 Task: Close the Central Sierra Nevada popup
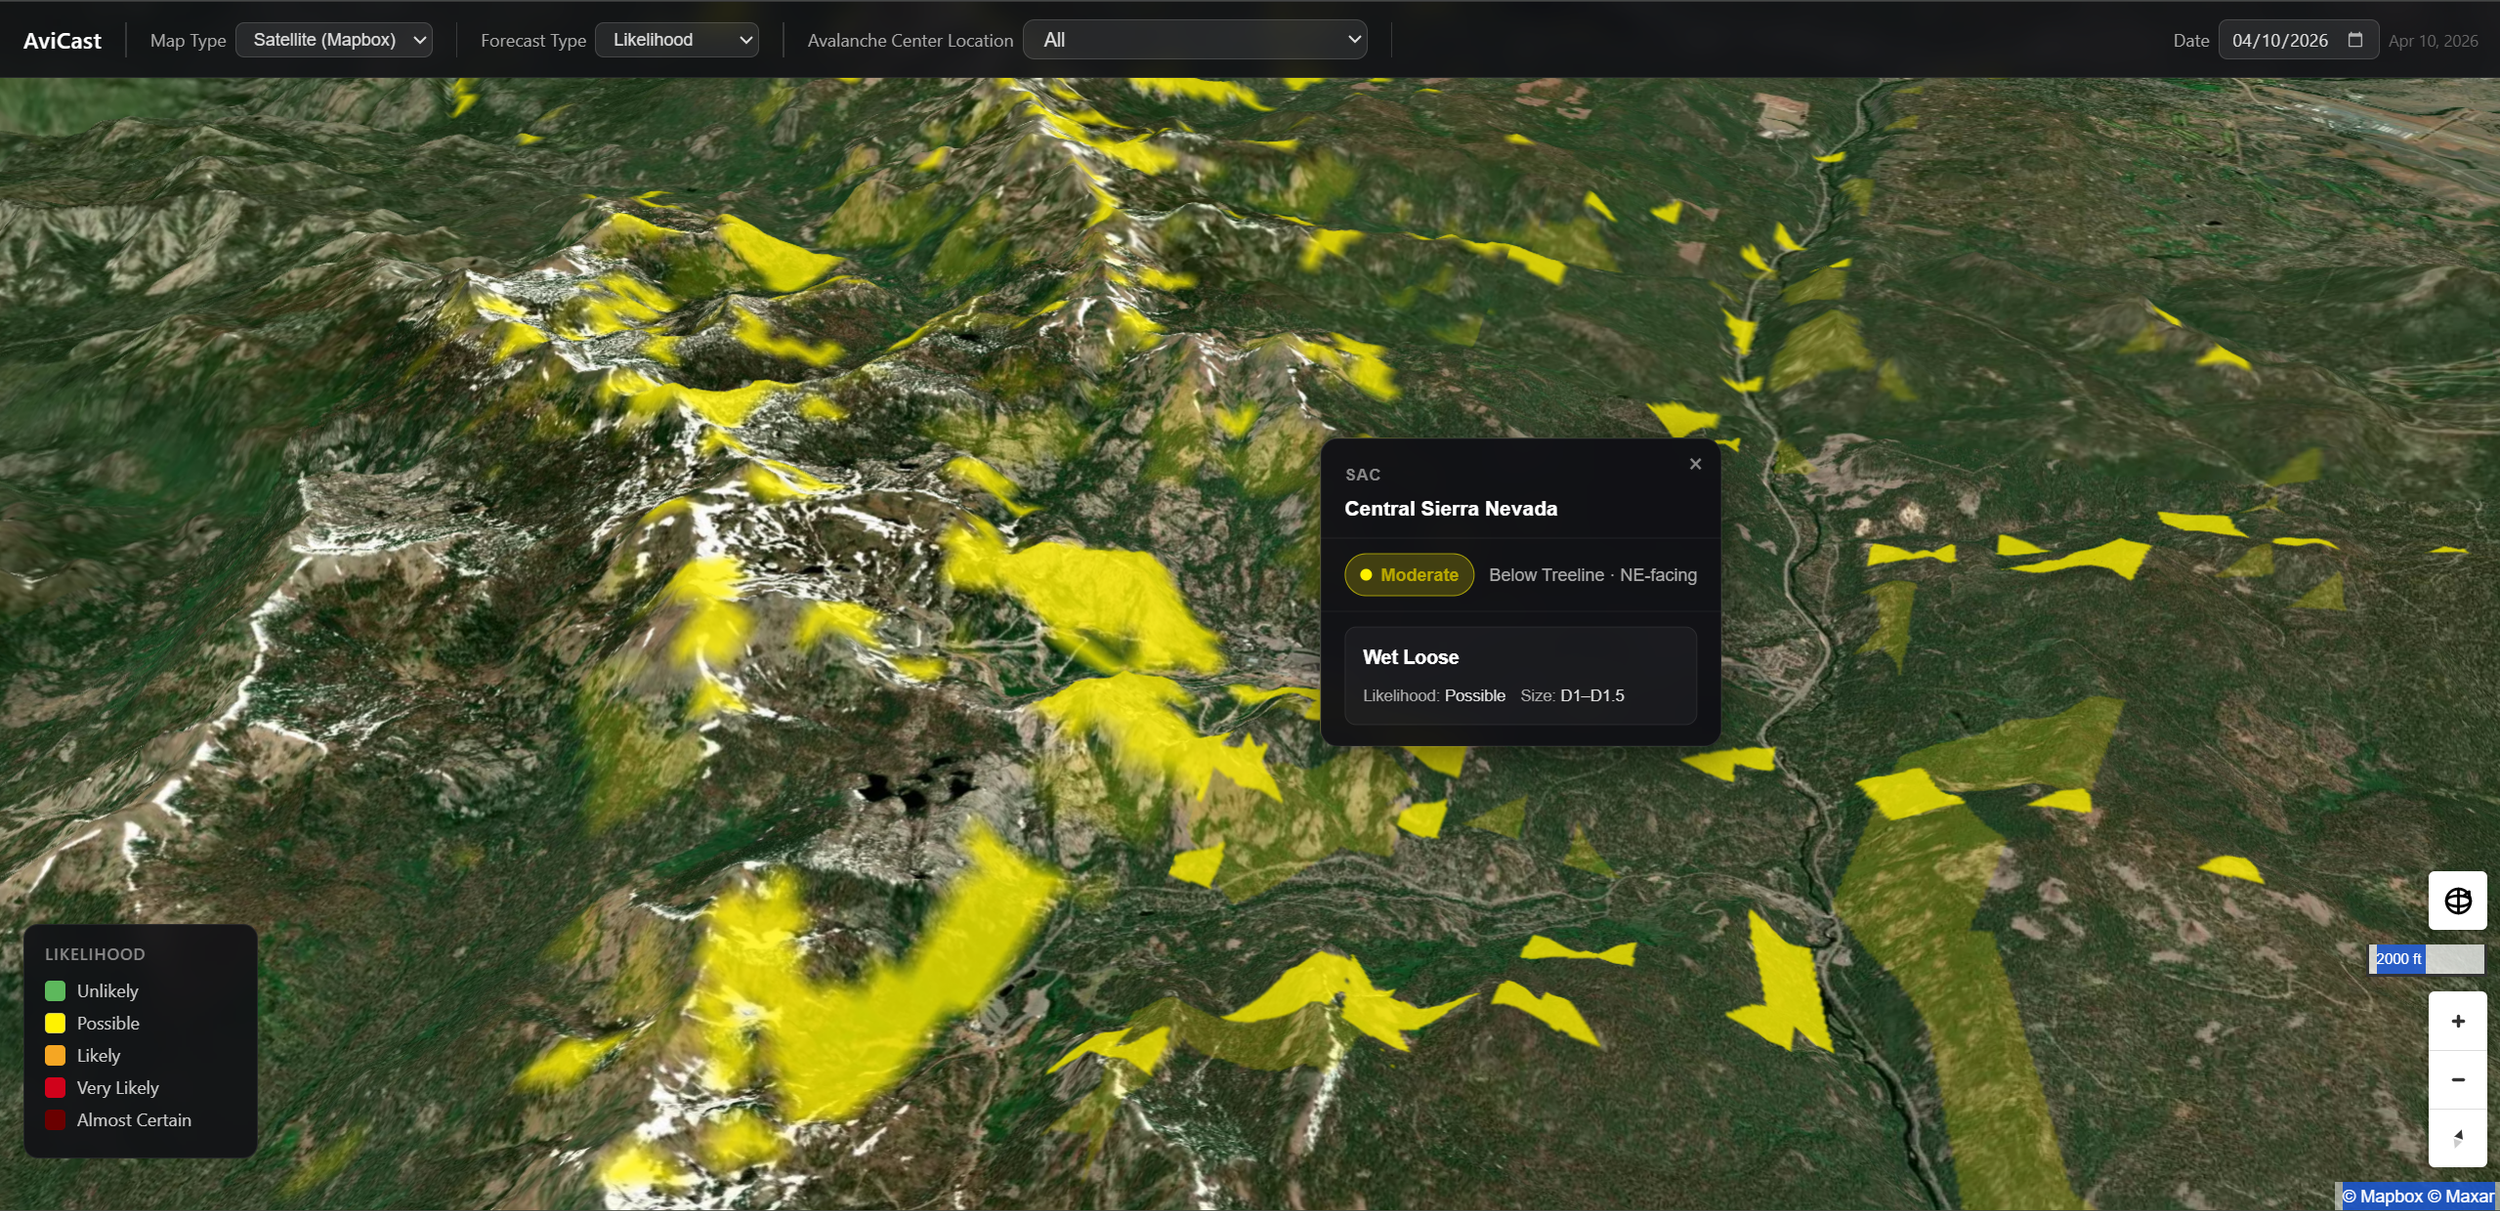coord(1695,464)
